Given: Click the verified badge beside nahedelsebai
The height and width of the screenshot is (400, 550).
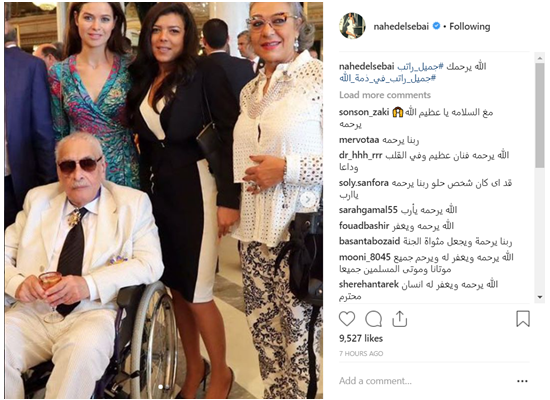Looking at the screenshot, I should [436, 26].
